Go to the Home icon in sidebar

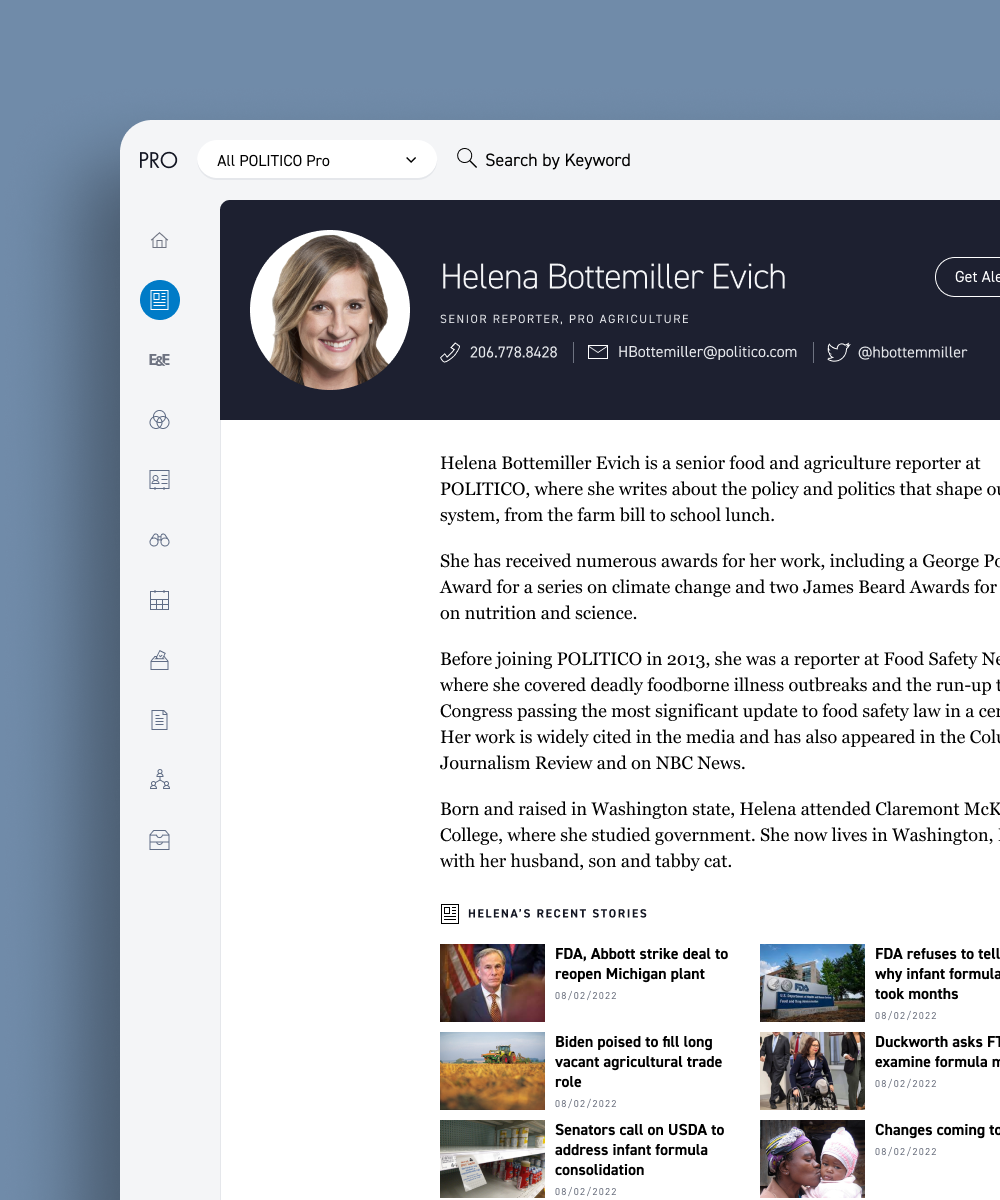[159, 240]
